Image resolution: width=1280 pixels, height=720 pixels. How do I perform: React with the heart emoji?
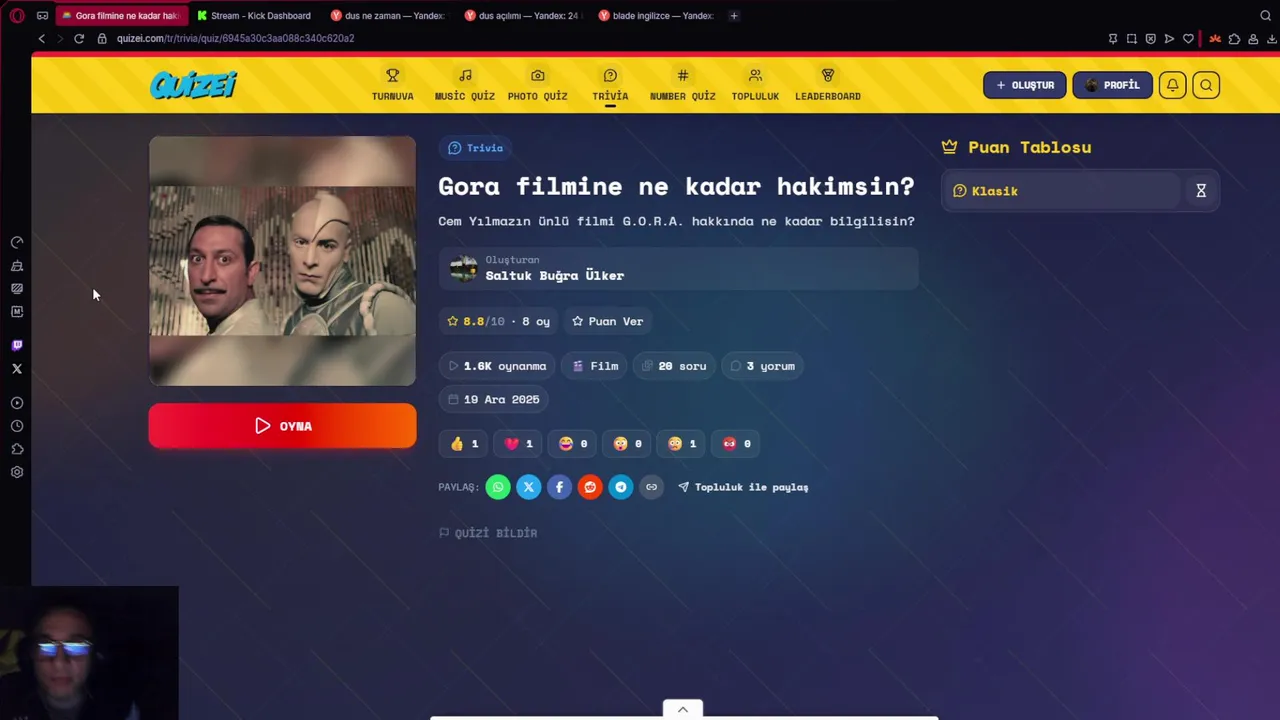pyautogui.click(x=518, y=443)
